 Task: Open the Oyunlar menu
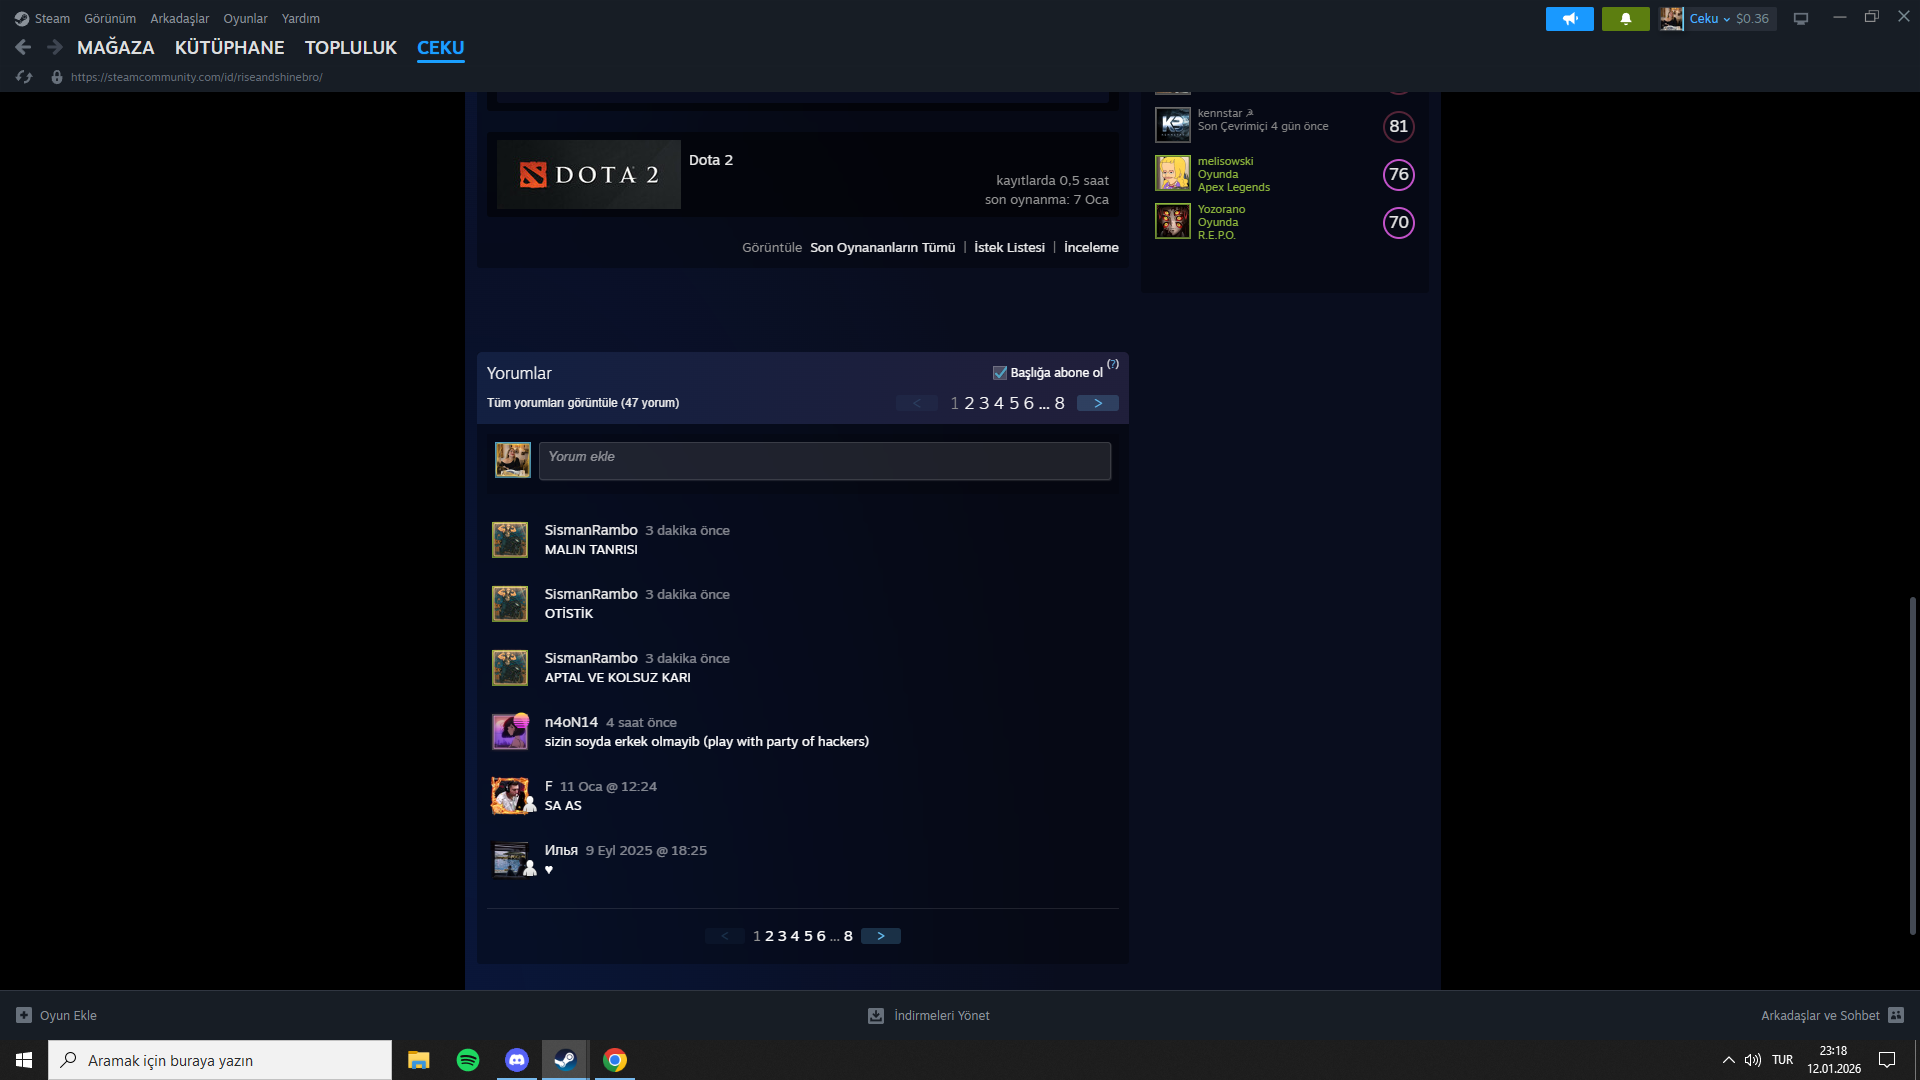[x=245, y=18]
